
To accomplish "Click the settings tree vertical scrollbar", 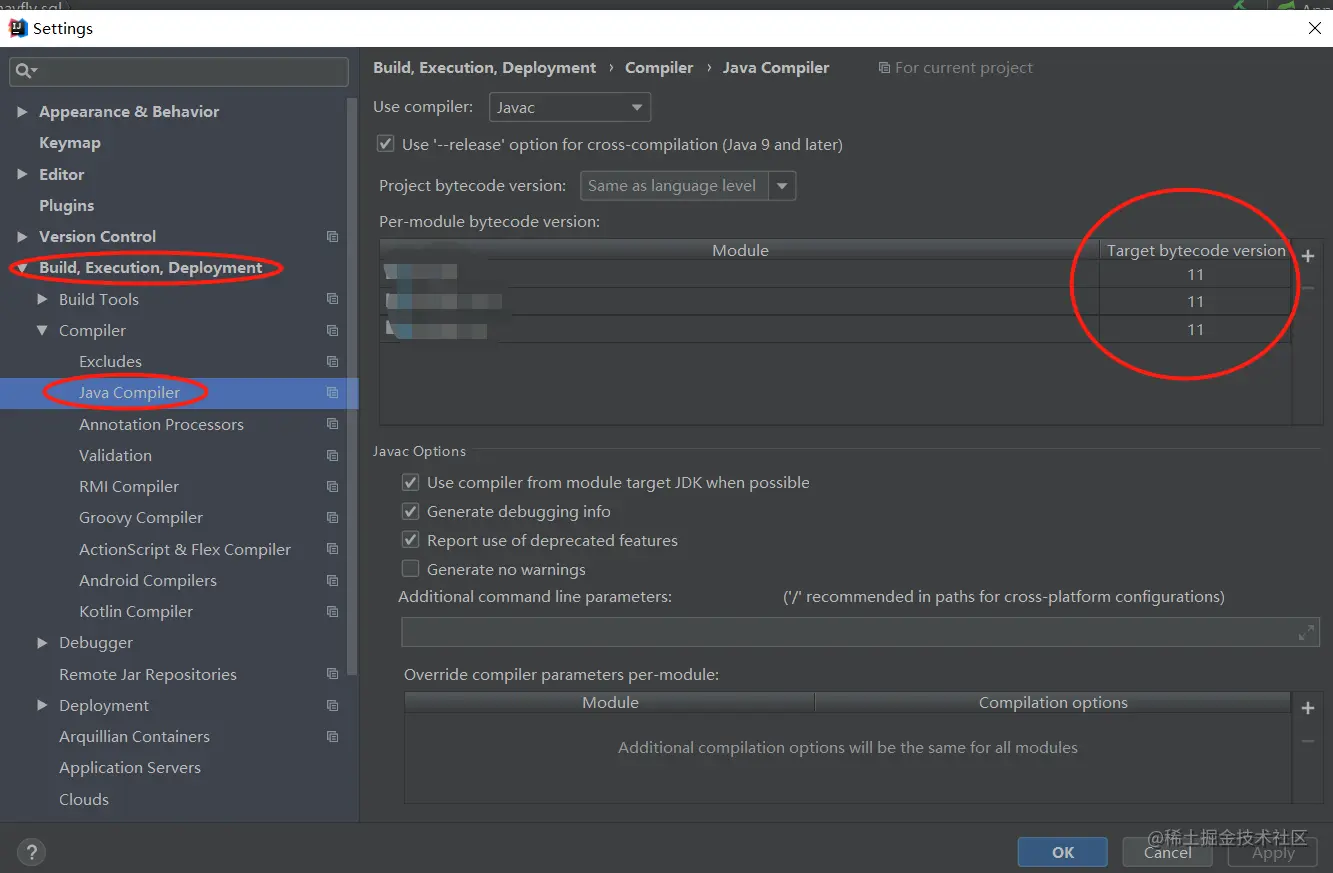I will pos(352,386).
